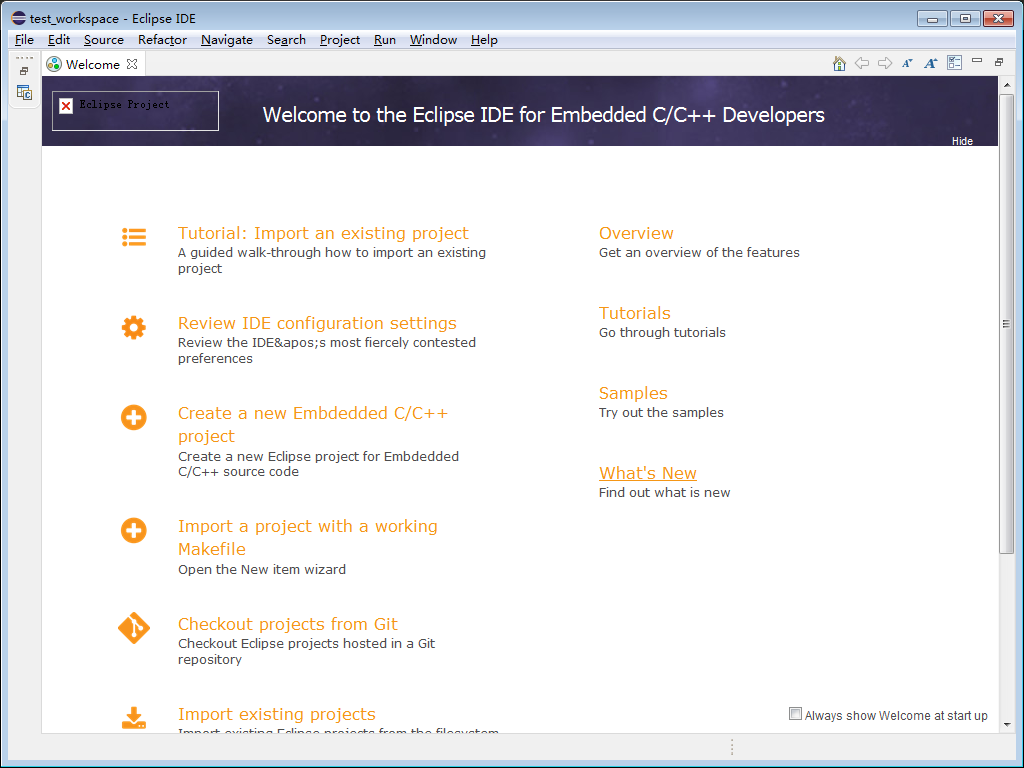Click 'Try out the samples' text
Screen dimensions: 1024x768
pos(661,413)
